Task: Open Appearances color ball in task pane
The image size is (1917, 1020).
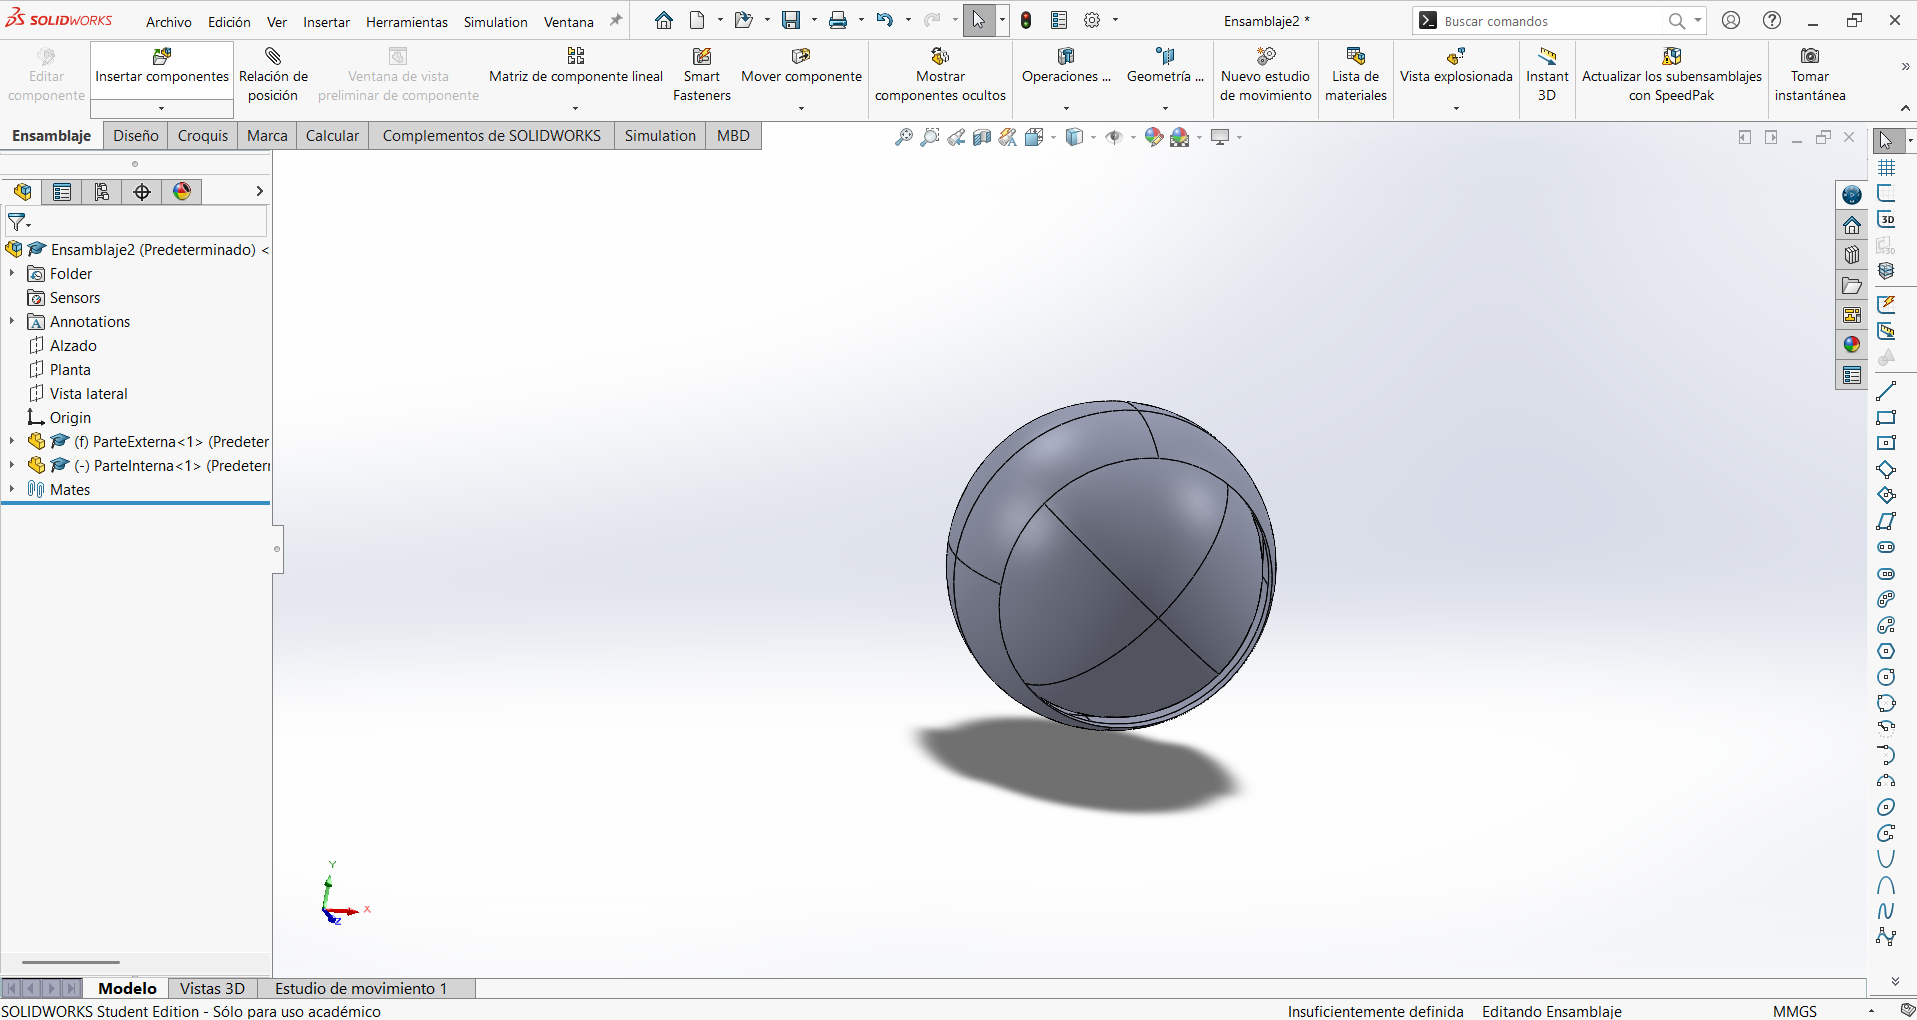Action: [x=1852, y=345]
